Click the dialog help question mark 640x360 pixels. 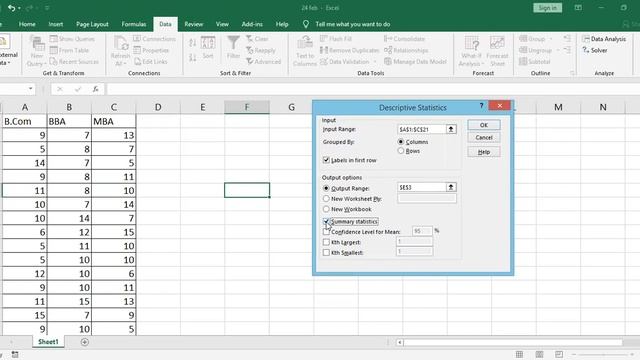click(x=481, y=106)
